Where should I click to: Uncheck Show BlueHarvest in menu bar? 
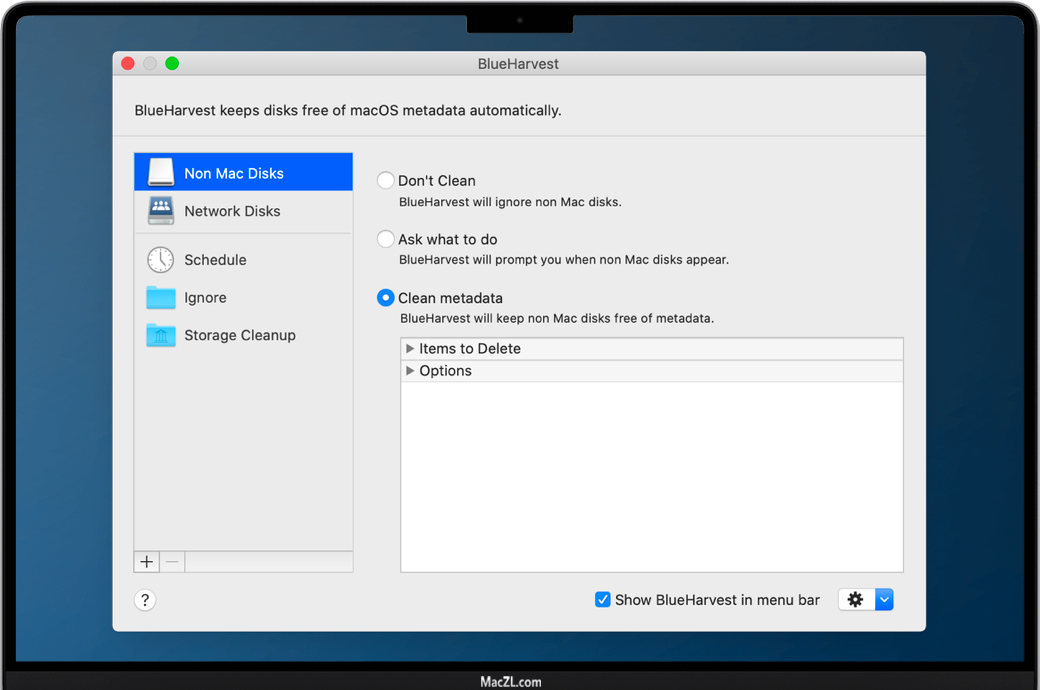point(603,600)
